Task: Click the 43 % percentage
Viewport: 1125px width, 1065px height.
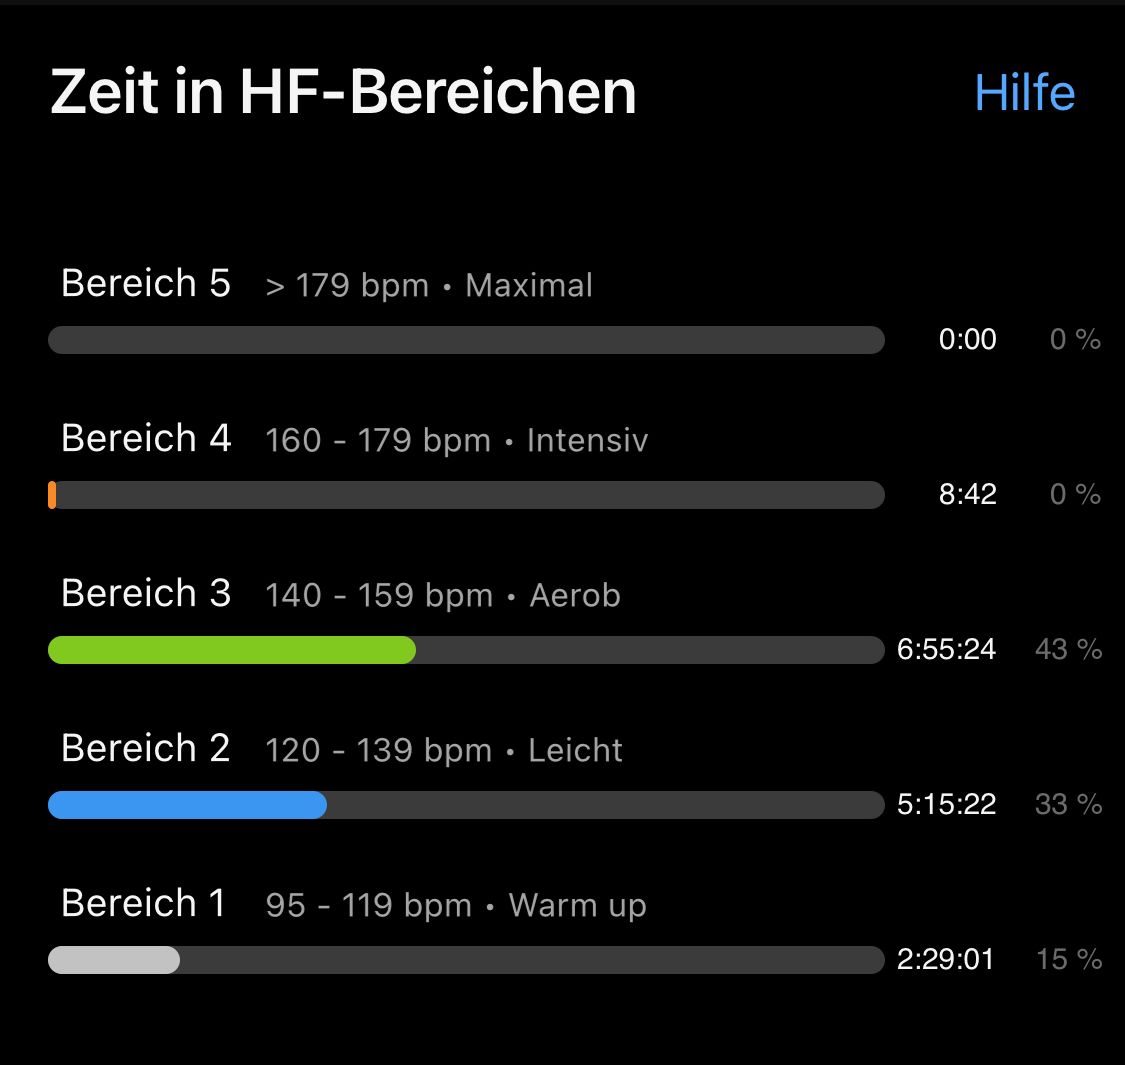Action: pos(1068,649)
